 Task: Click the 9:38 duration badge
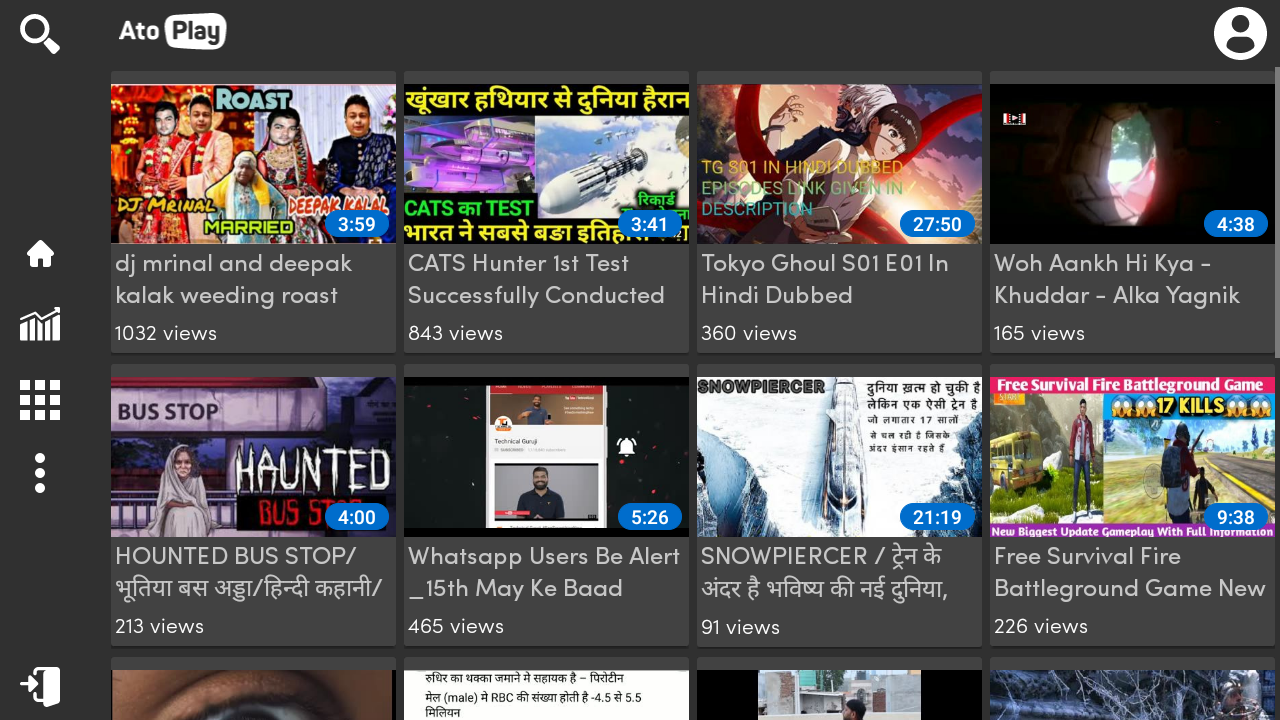(x=1236, y=517)
